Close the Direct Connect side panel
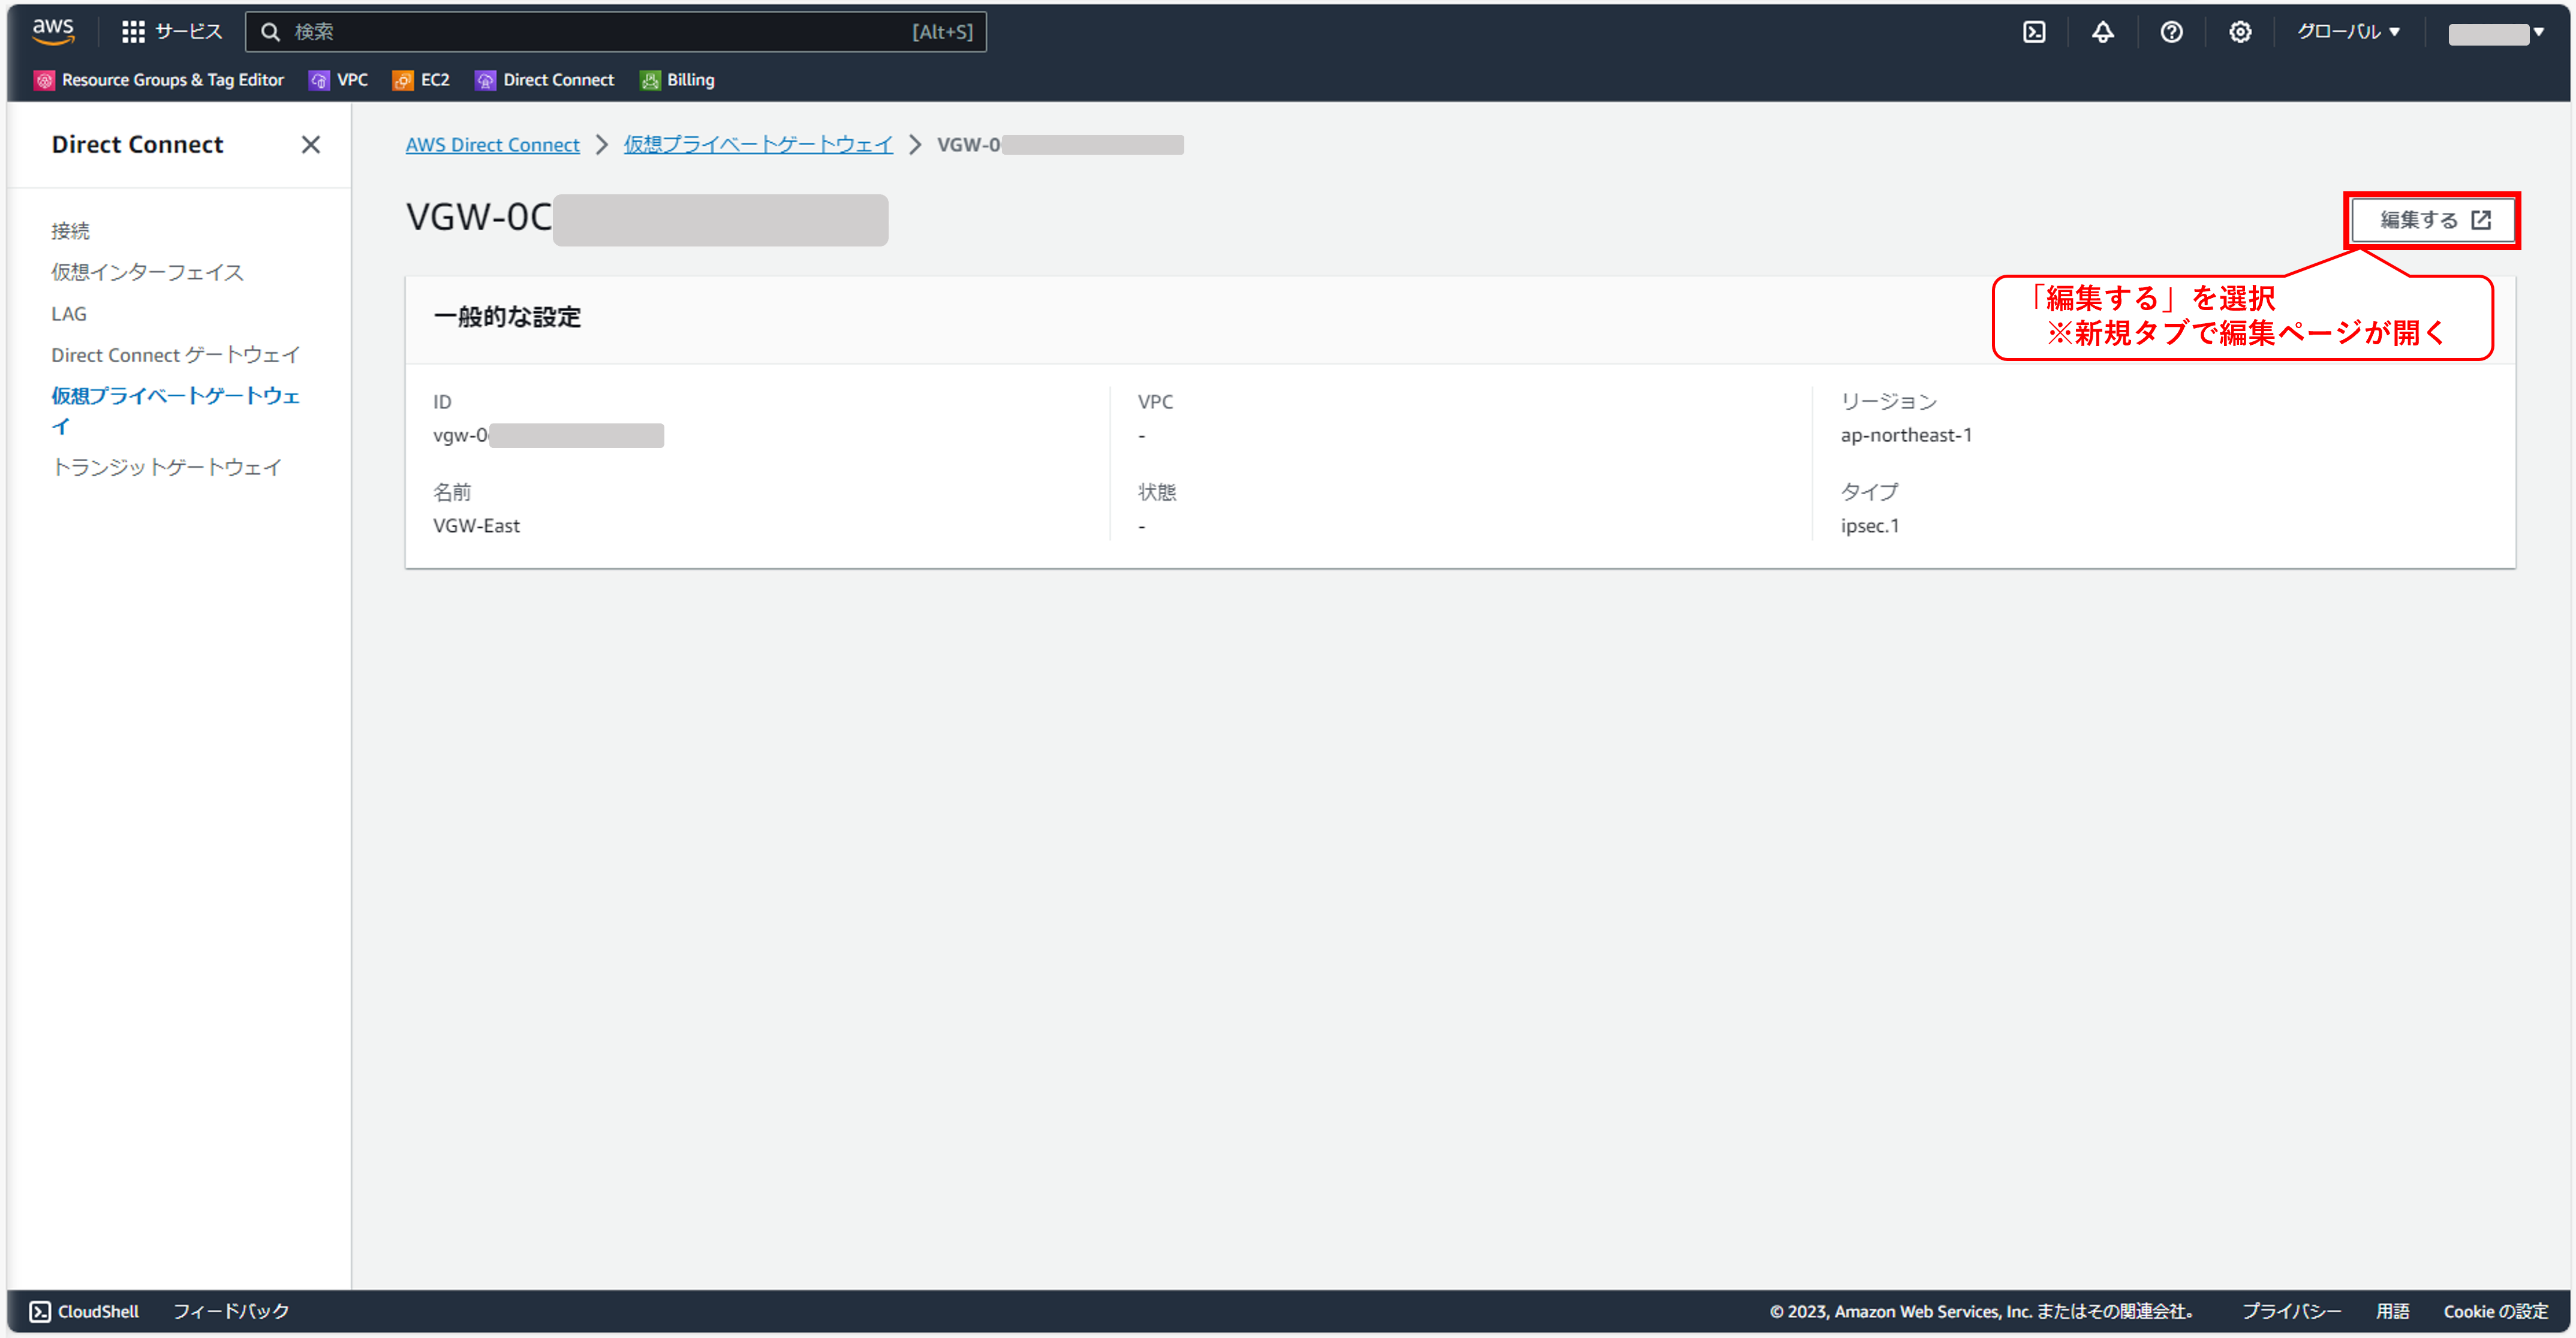The height and width of the screenshot is (1338, 2576). [x=311, y=145]
